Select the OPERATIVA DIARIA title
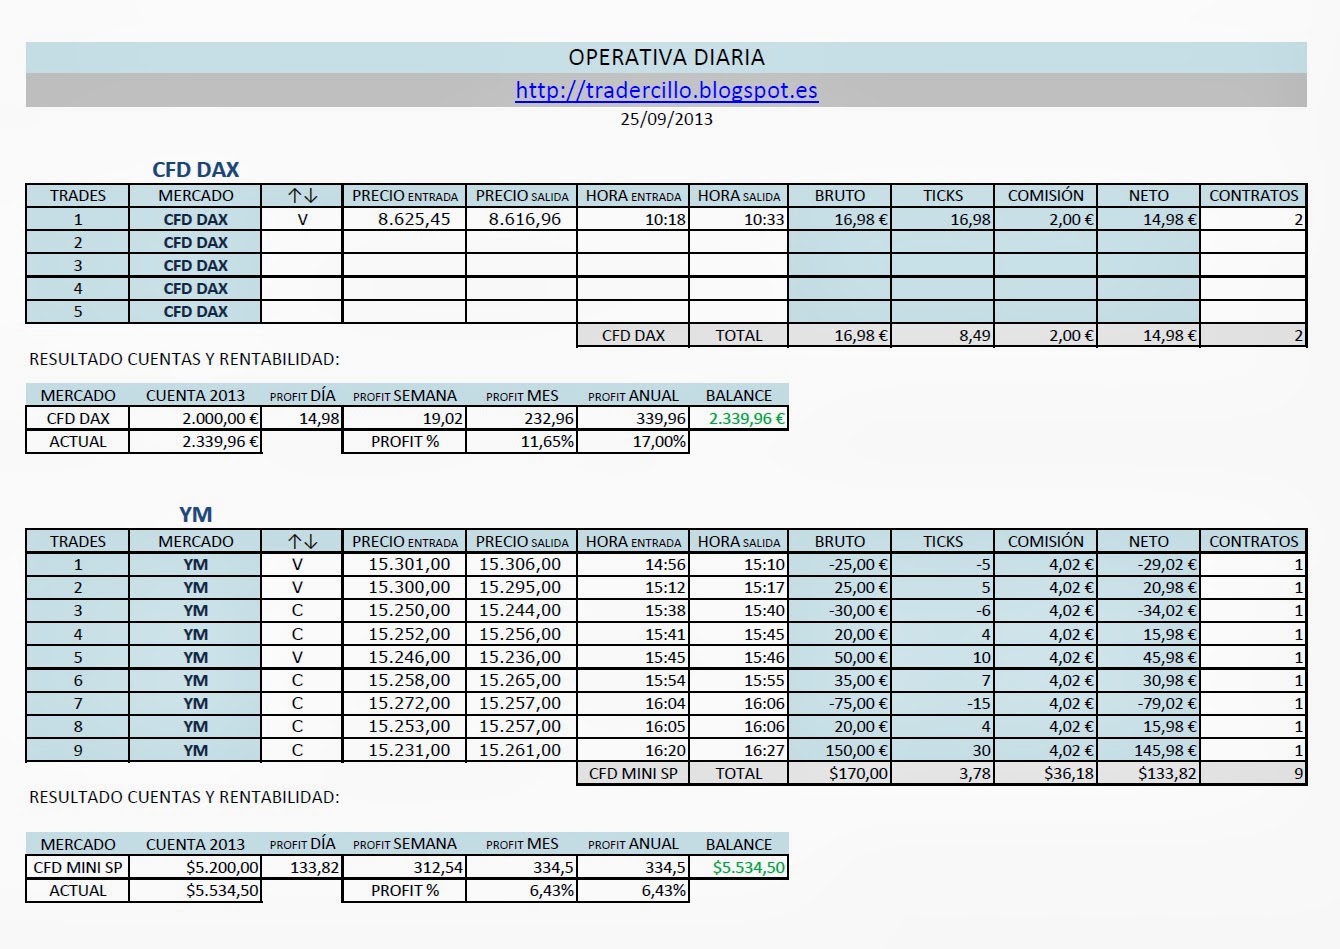1340x949 pixels. [x=666, y=57]
